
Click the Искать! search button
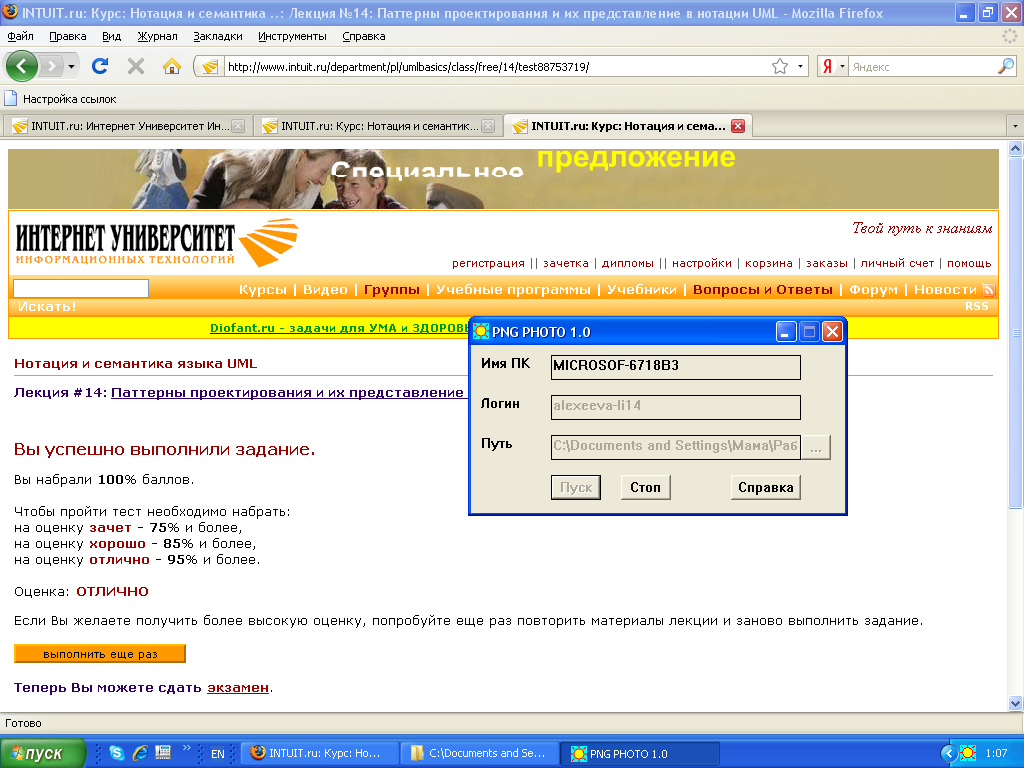[47, 306]
